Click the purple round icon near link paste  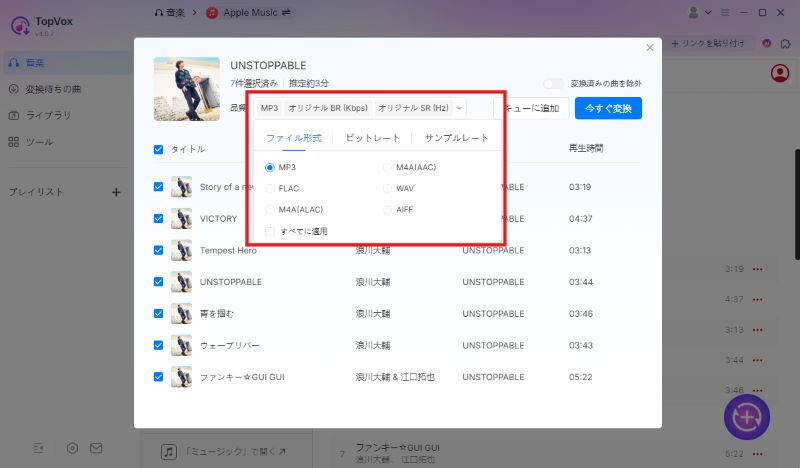[x=766, y=43]
